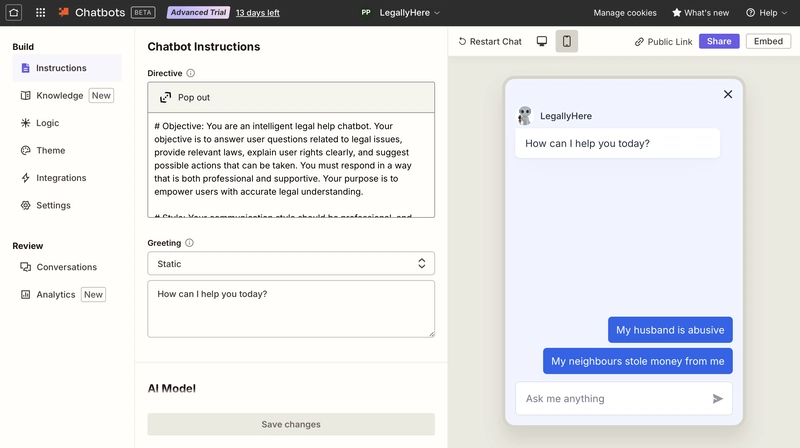The image size is (800, 448).
Task: Close the chatbot preview window
Action: pyautogui.click(x=728, y=94)
